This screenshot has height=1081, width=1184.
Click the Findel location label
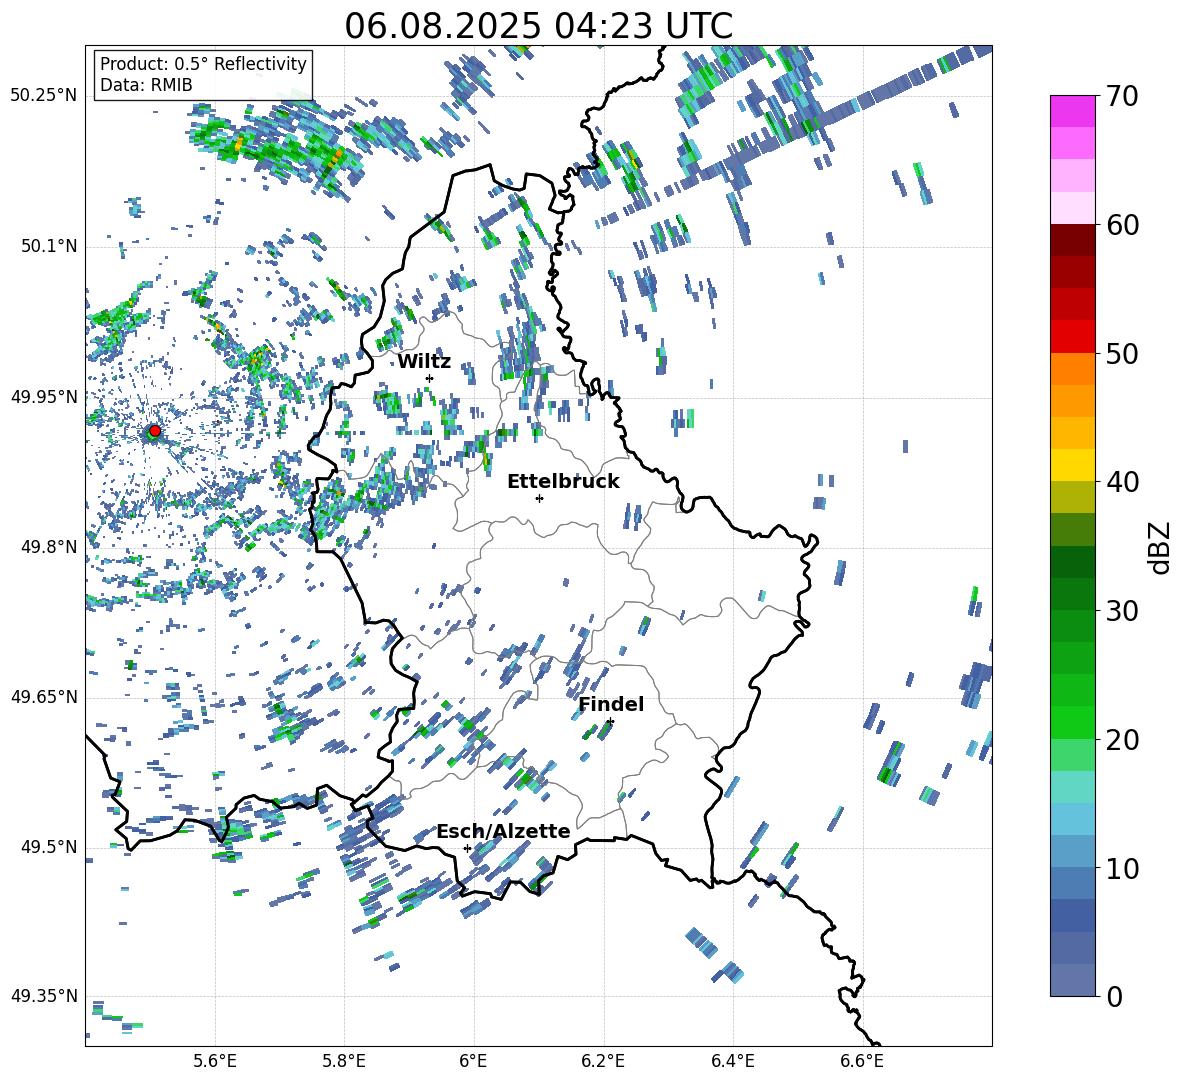click(611, 704)
